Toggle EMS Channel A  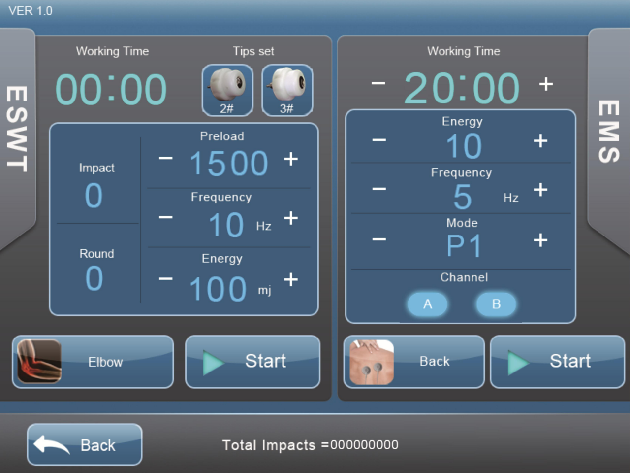coord(427,305)
